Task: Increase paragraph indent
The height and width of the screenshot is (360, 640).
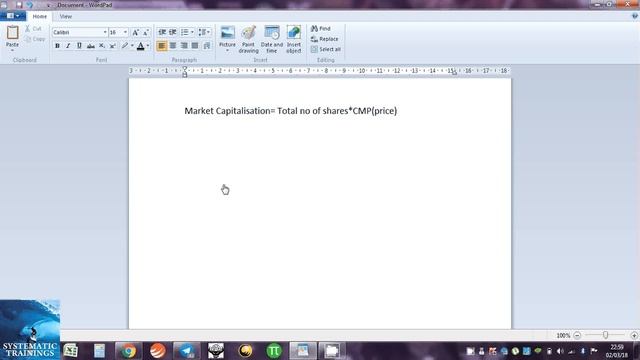Action: 173,32
